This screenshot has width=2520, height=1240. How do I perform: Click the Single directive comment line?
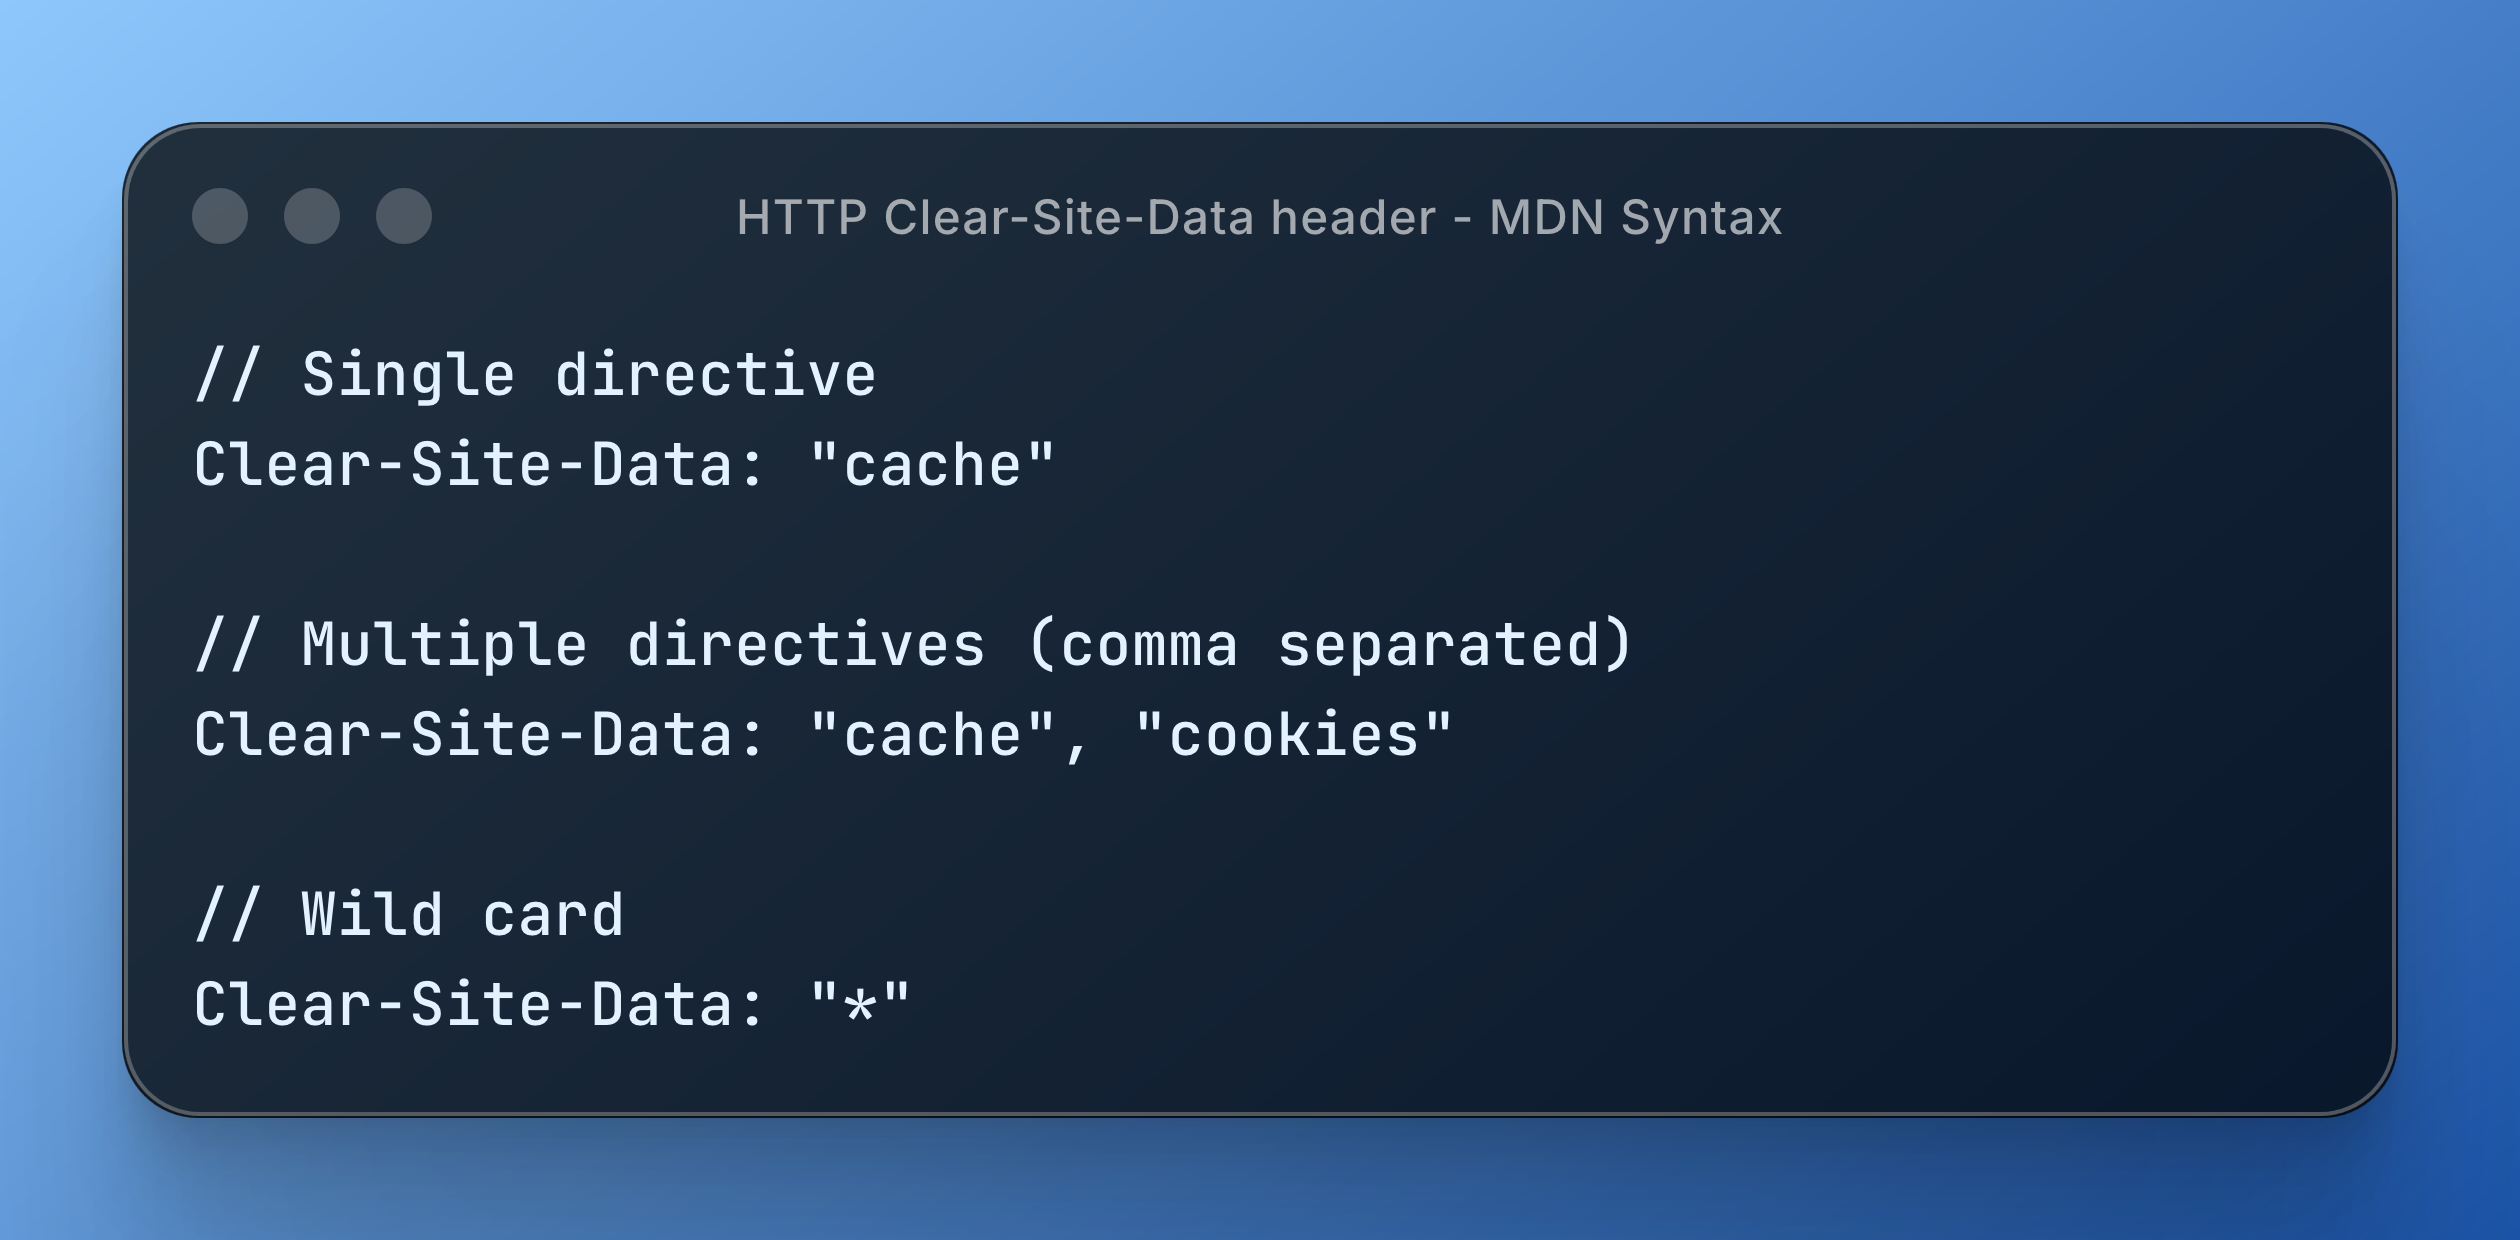tap(536, 377)
